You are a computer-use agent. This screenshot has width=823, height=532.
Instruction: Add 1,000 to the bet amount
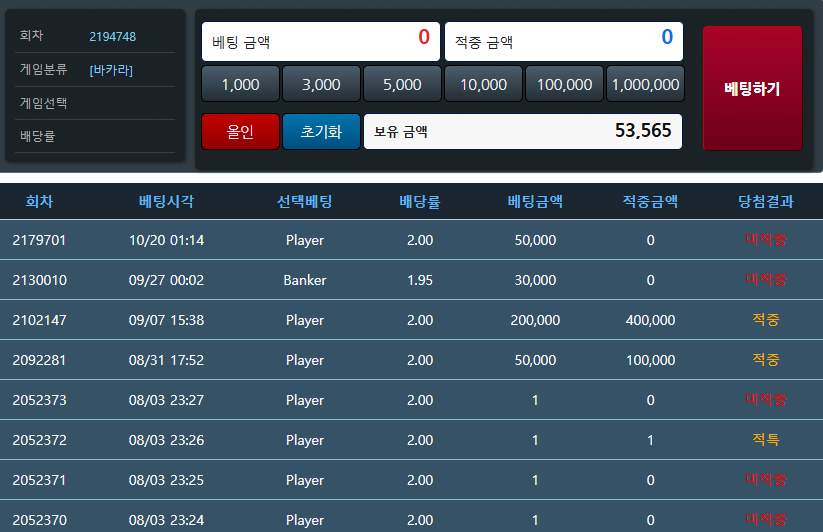240,84
